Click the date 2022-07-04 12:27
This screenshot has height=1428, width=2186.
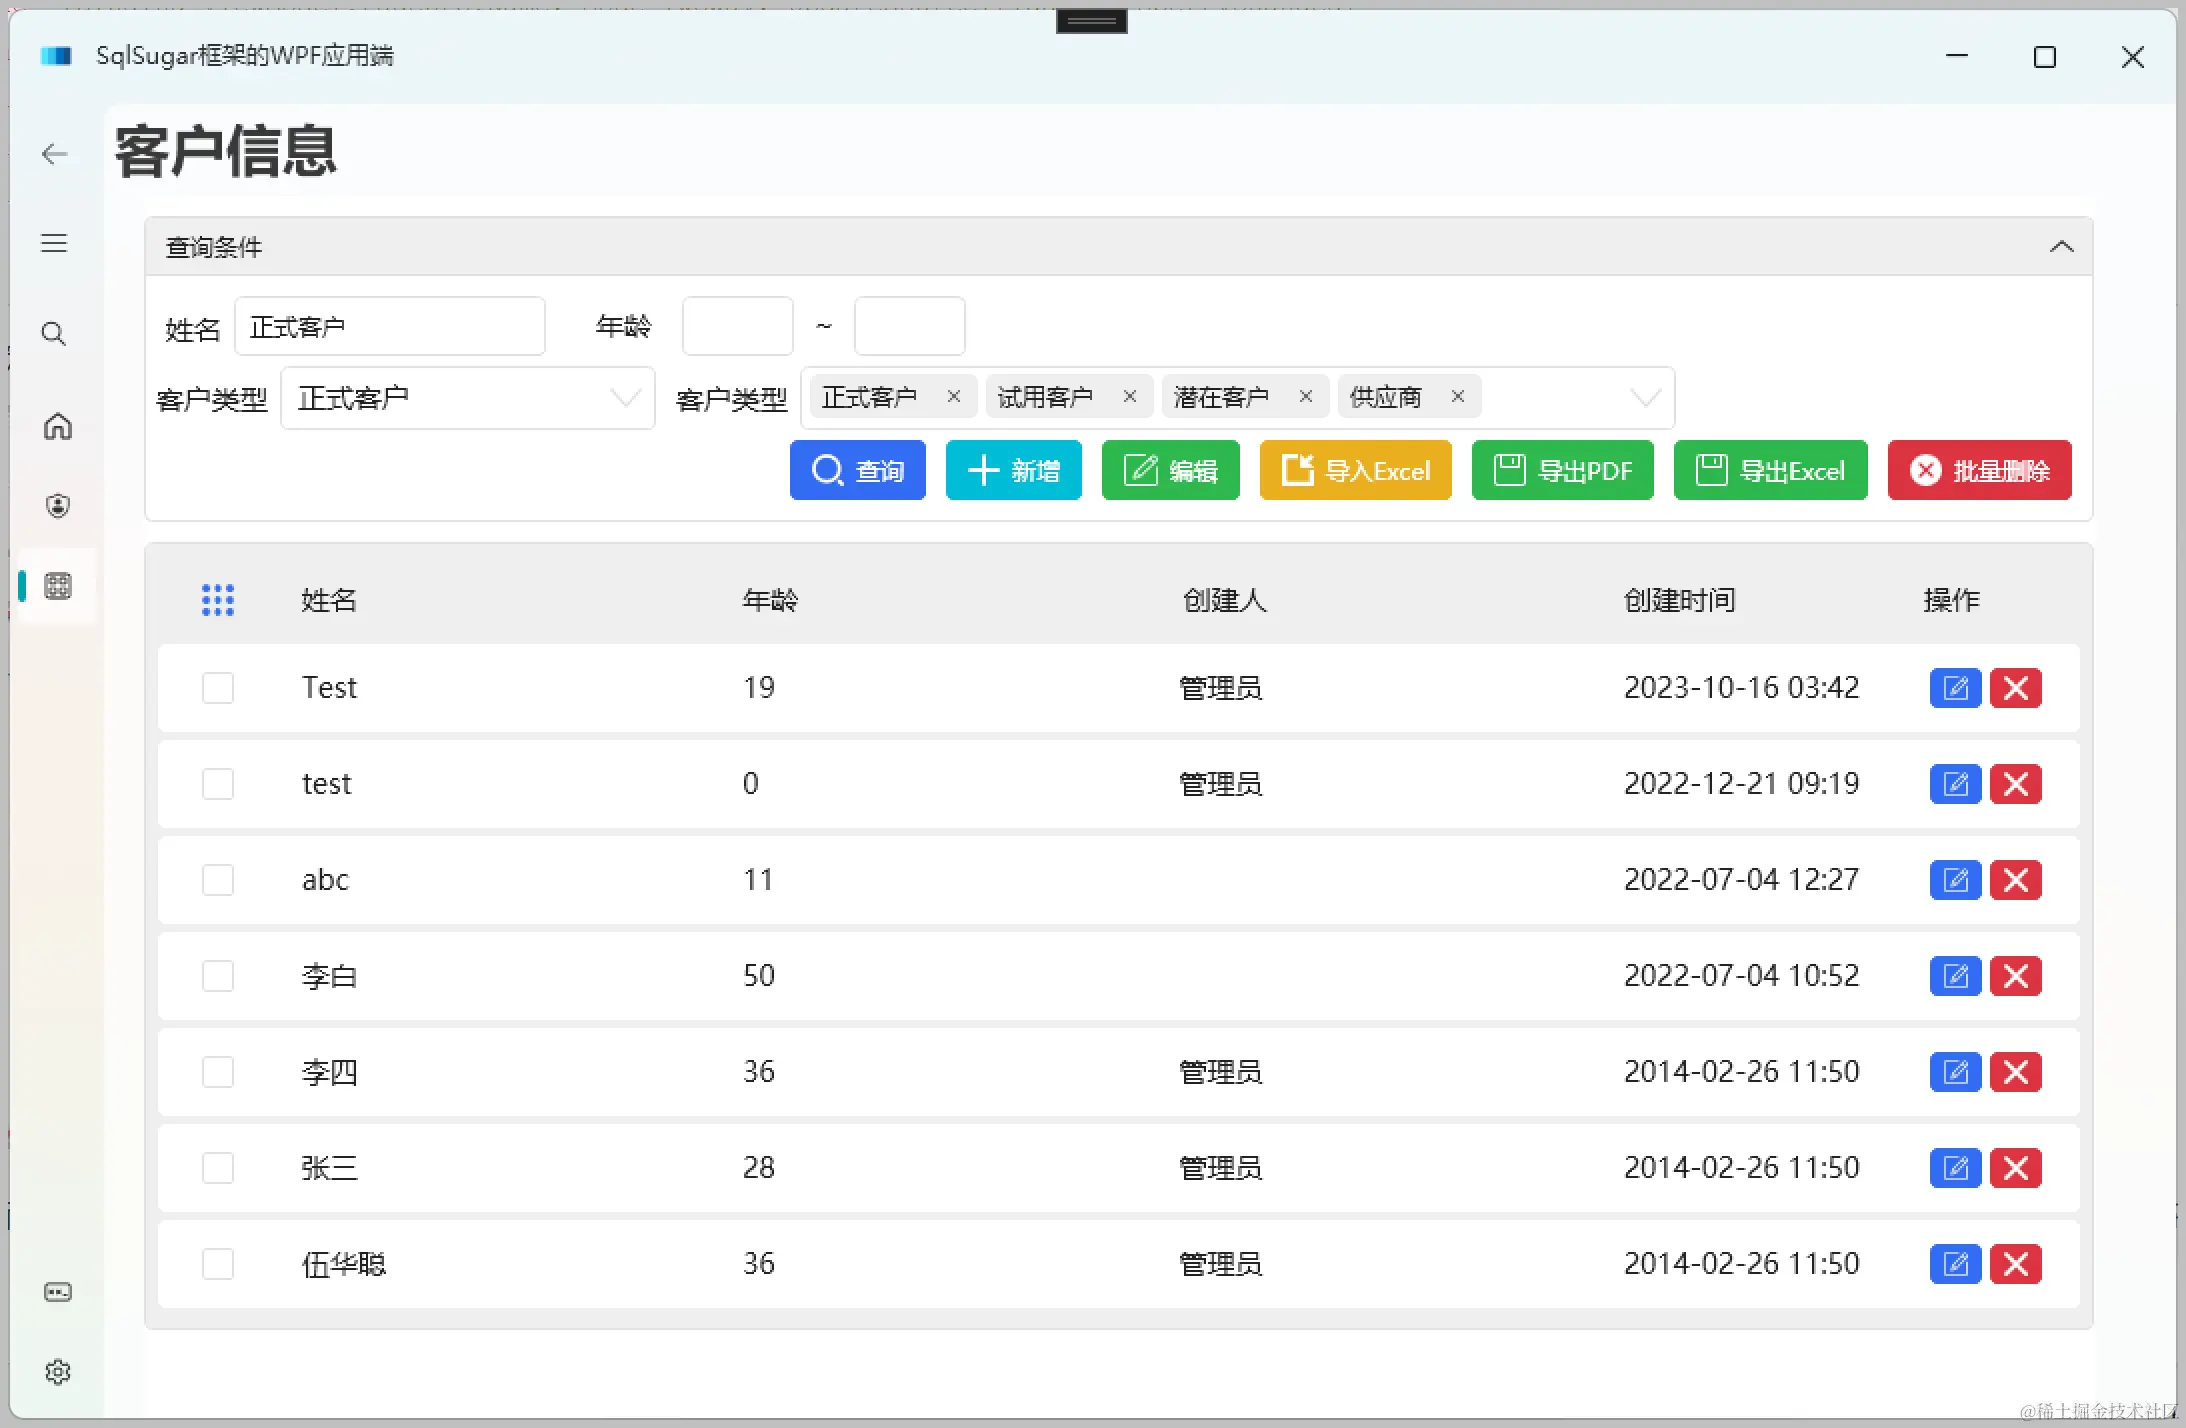pos(1741,880)
